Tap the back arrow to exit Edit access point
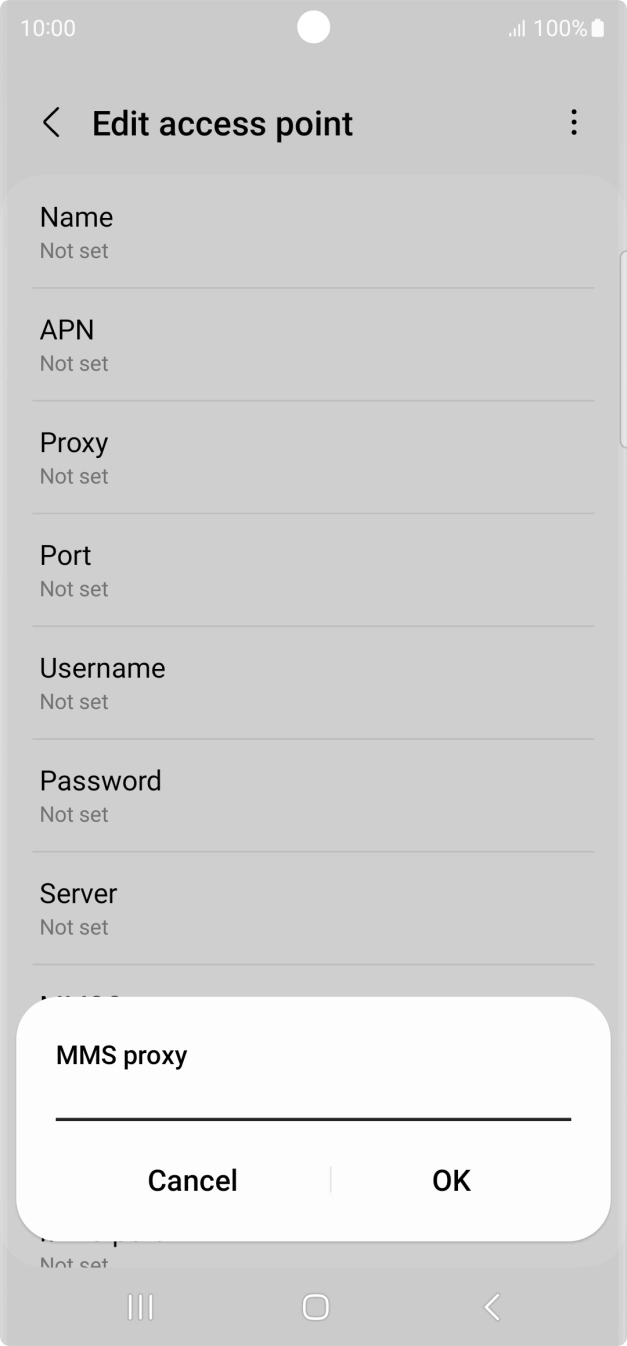This screenshot has width=627, height=1346. coord(51,122)
